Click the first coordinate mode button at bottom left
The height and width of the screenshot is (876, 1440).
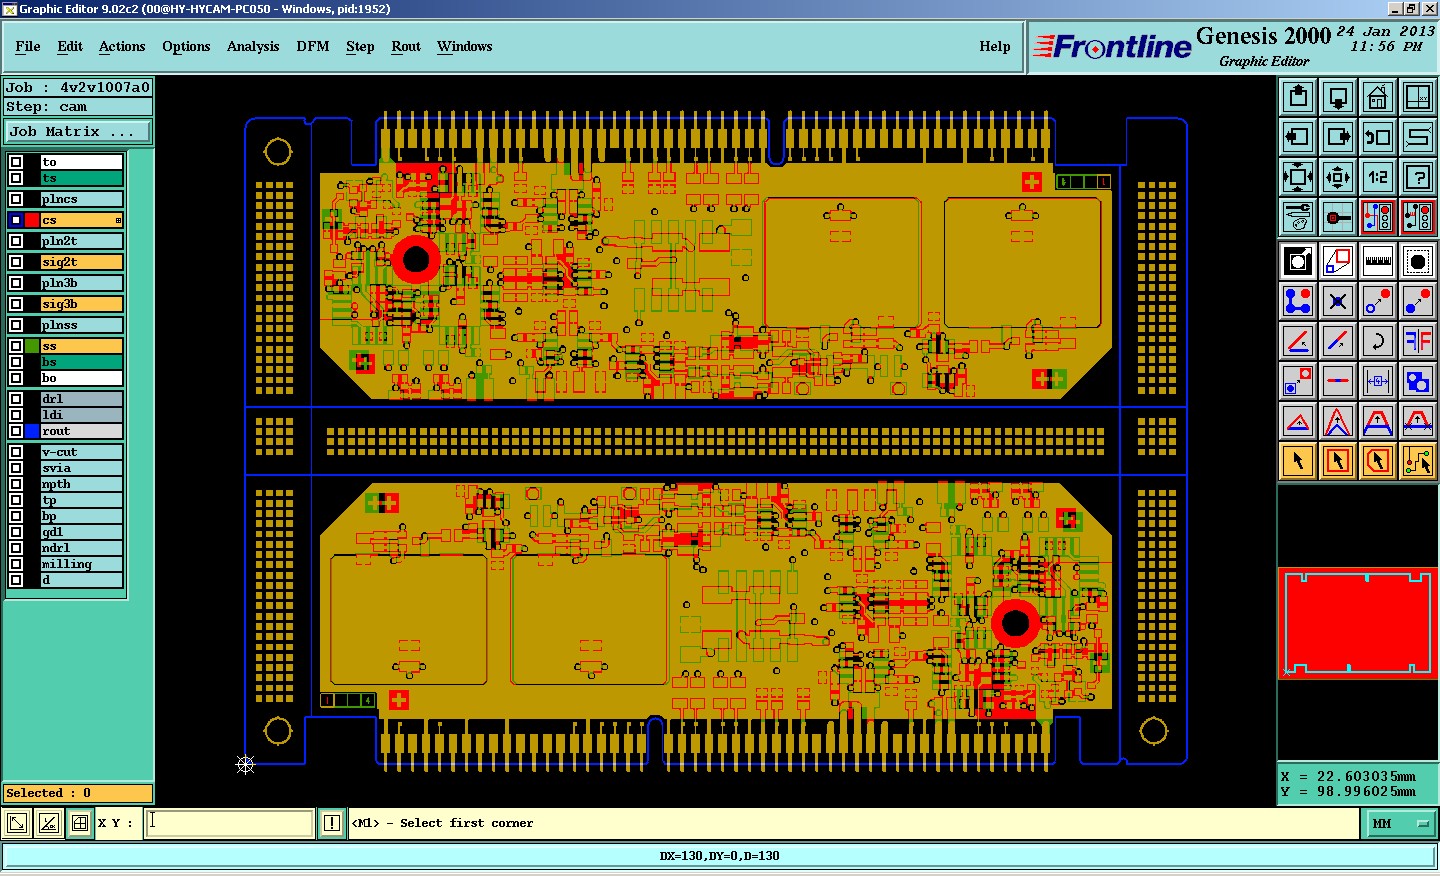pyautogui.click(x=17, y=823)
